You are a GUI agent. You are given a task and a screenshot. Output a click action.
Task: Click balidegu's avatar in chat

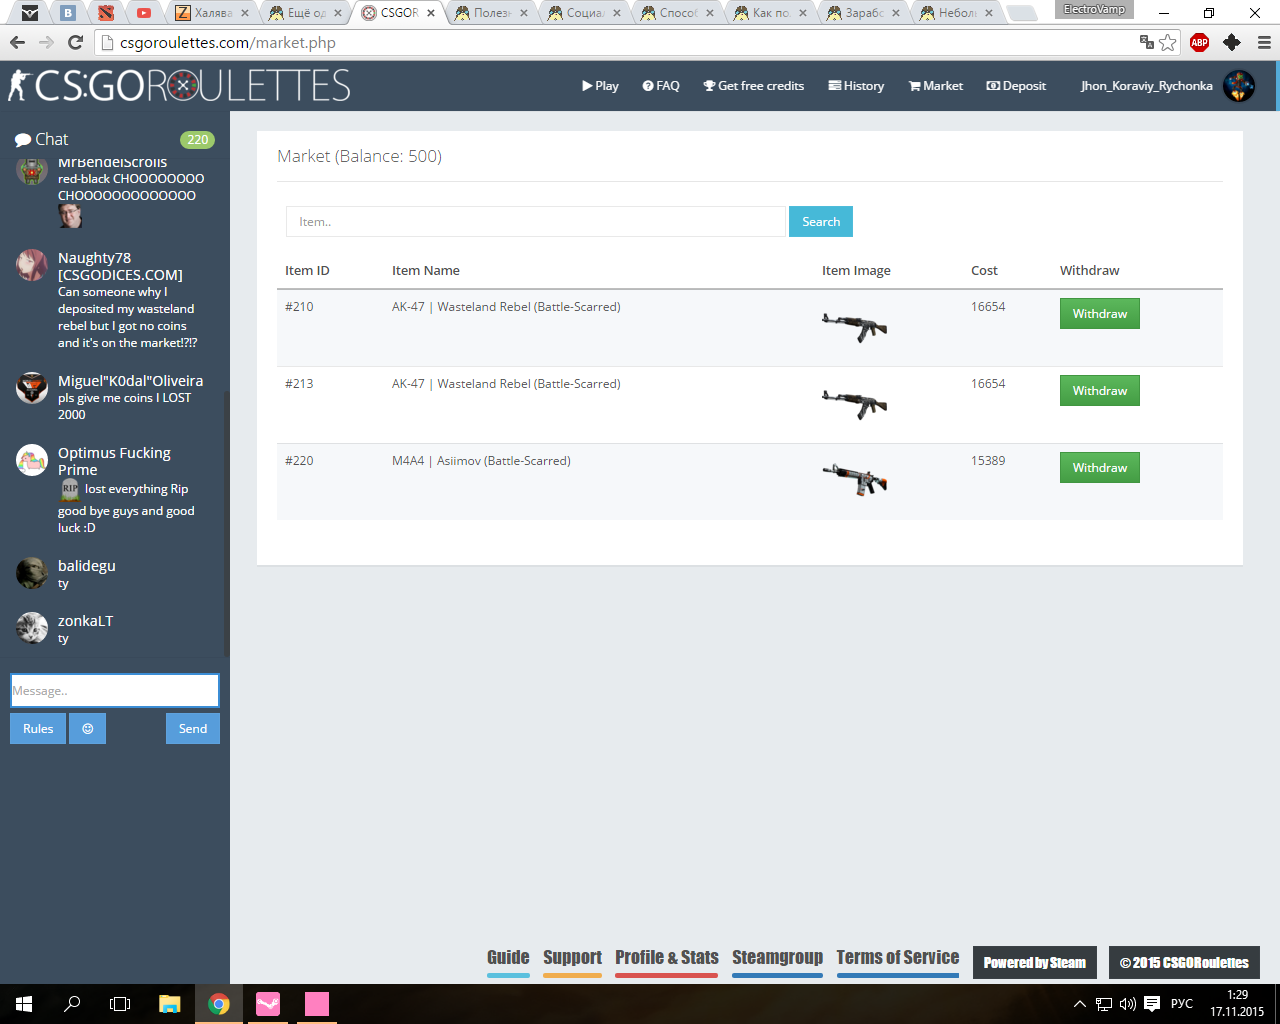tap(32, 573)
